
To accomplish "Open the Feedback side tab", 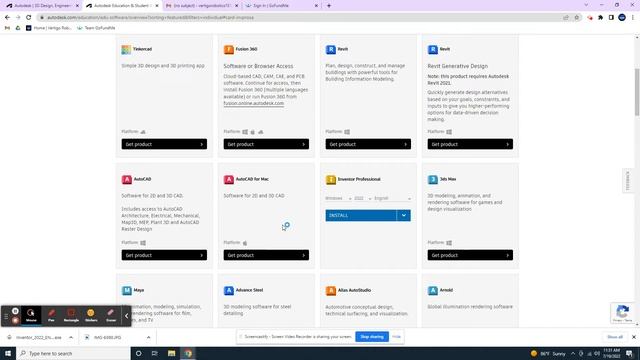I will (x=628, y=180).
